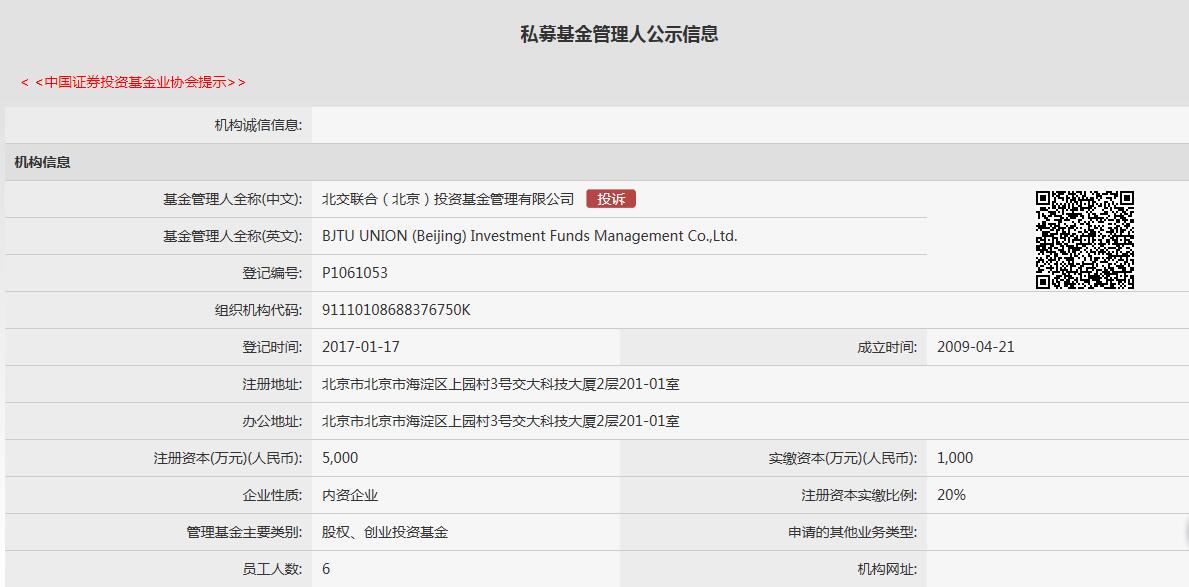Select registration number P1061053

click(x=355, y=273)
